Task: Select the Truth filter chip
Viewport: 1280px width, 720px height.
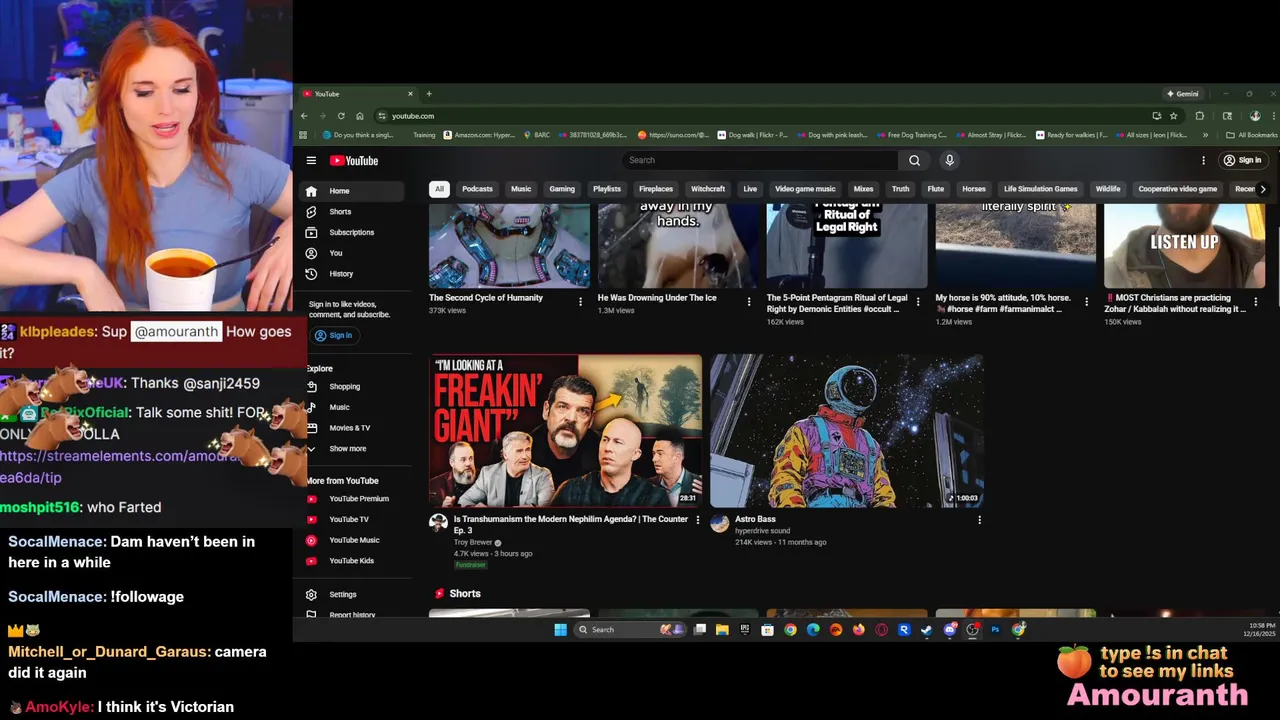Action: pyautogui.click(x=900, y=189)
